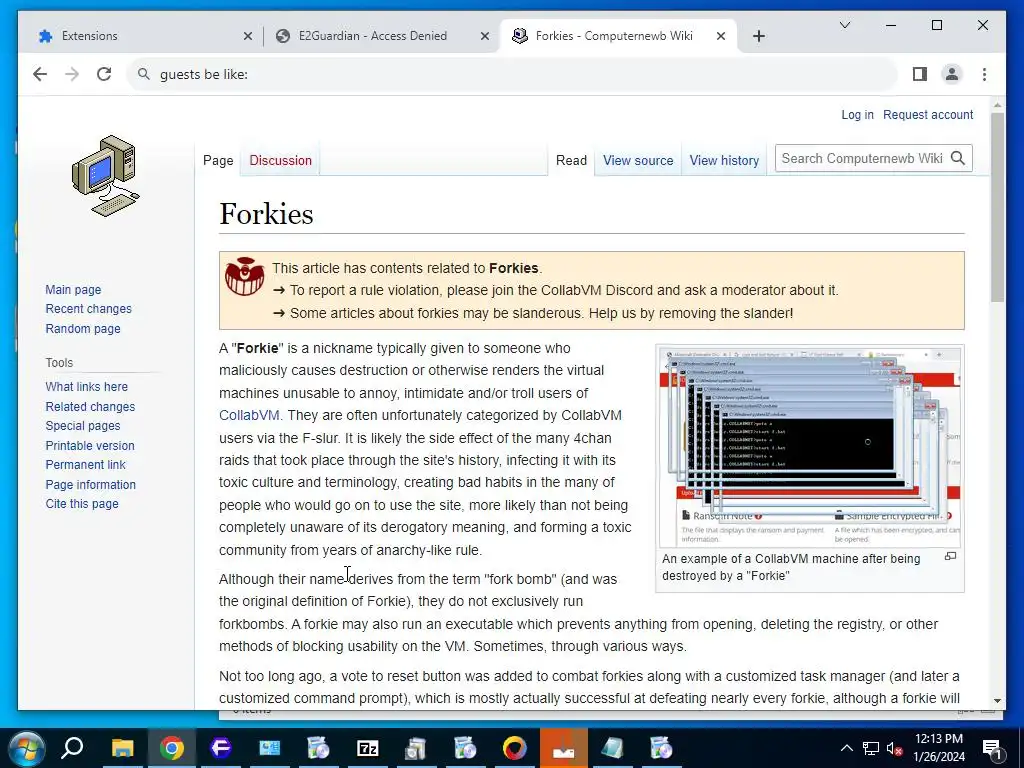Click the Log in link
Screen dimensions: 1024x768
coord(857,115)
